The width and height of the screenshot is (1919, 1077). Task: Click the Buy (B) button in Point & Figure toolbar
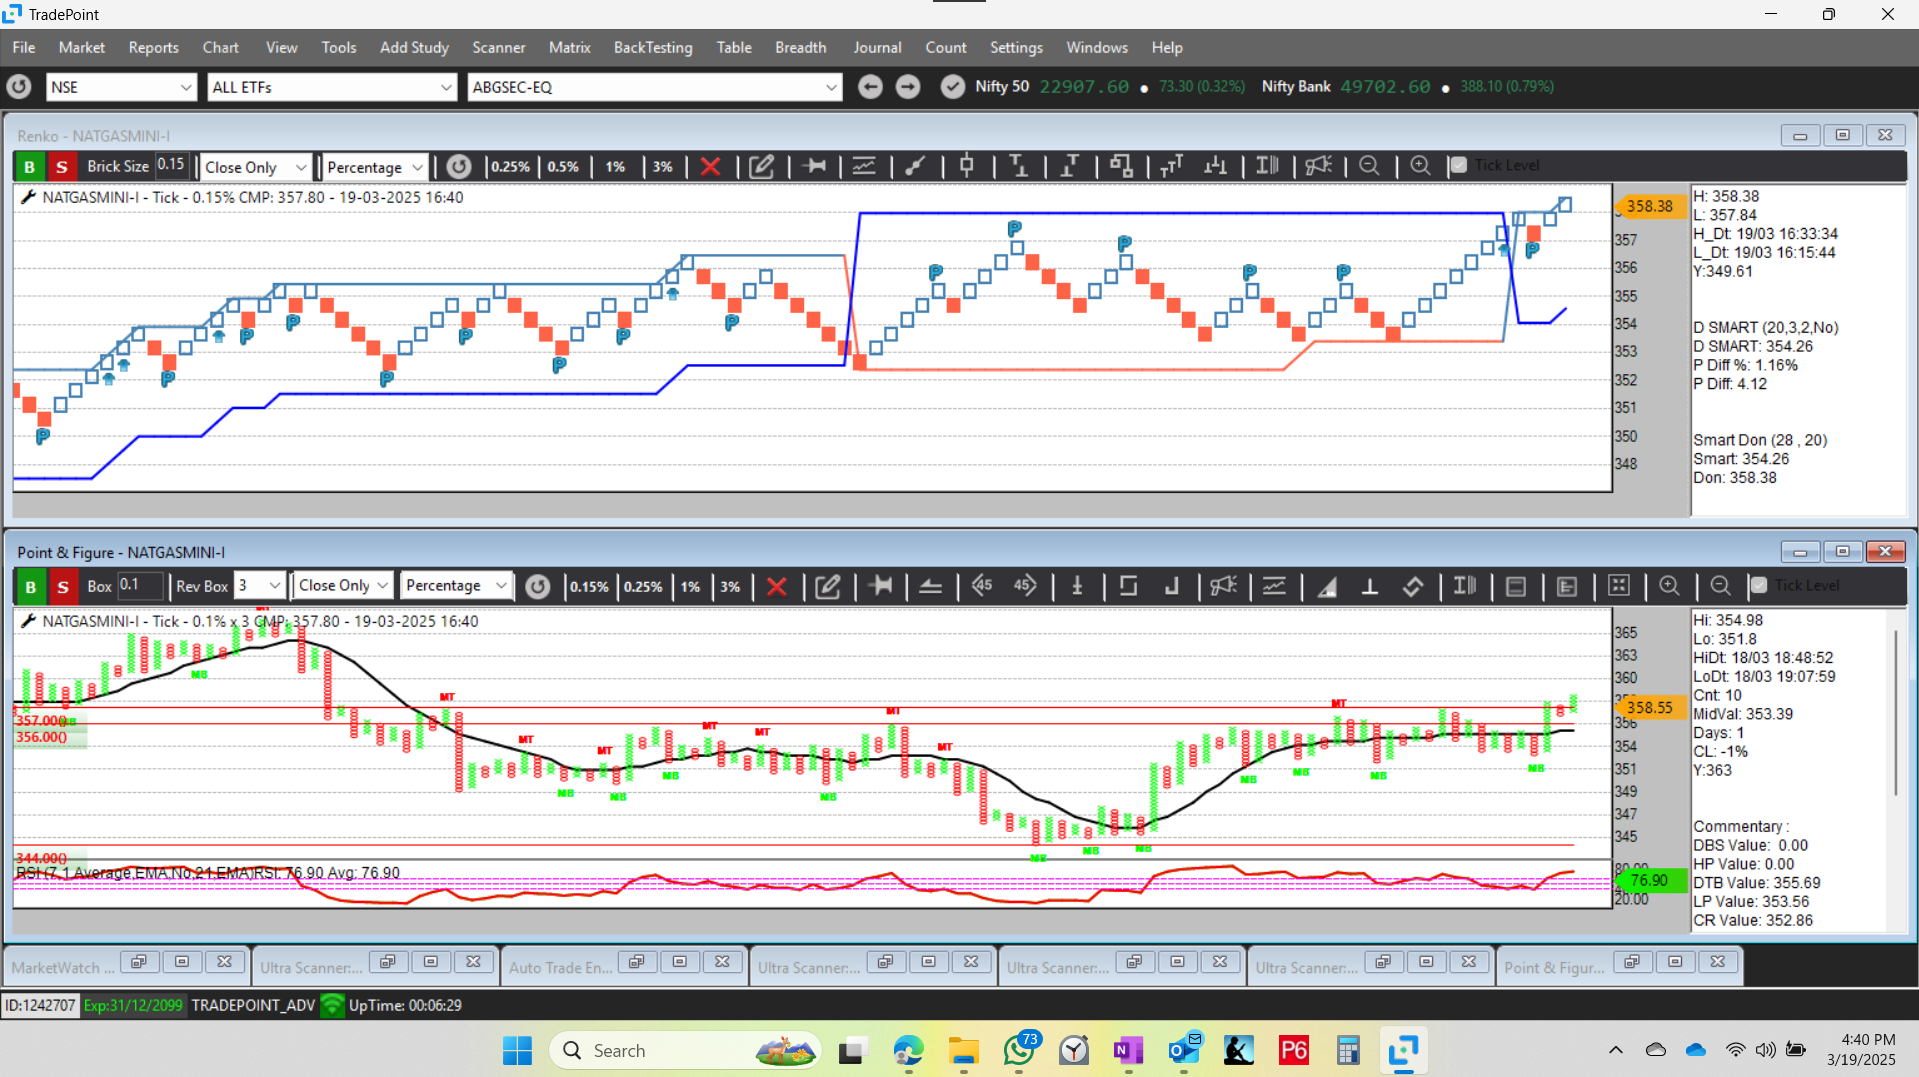click(30, 586)
